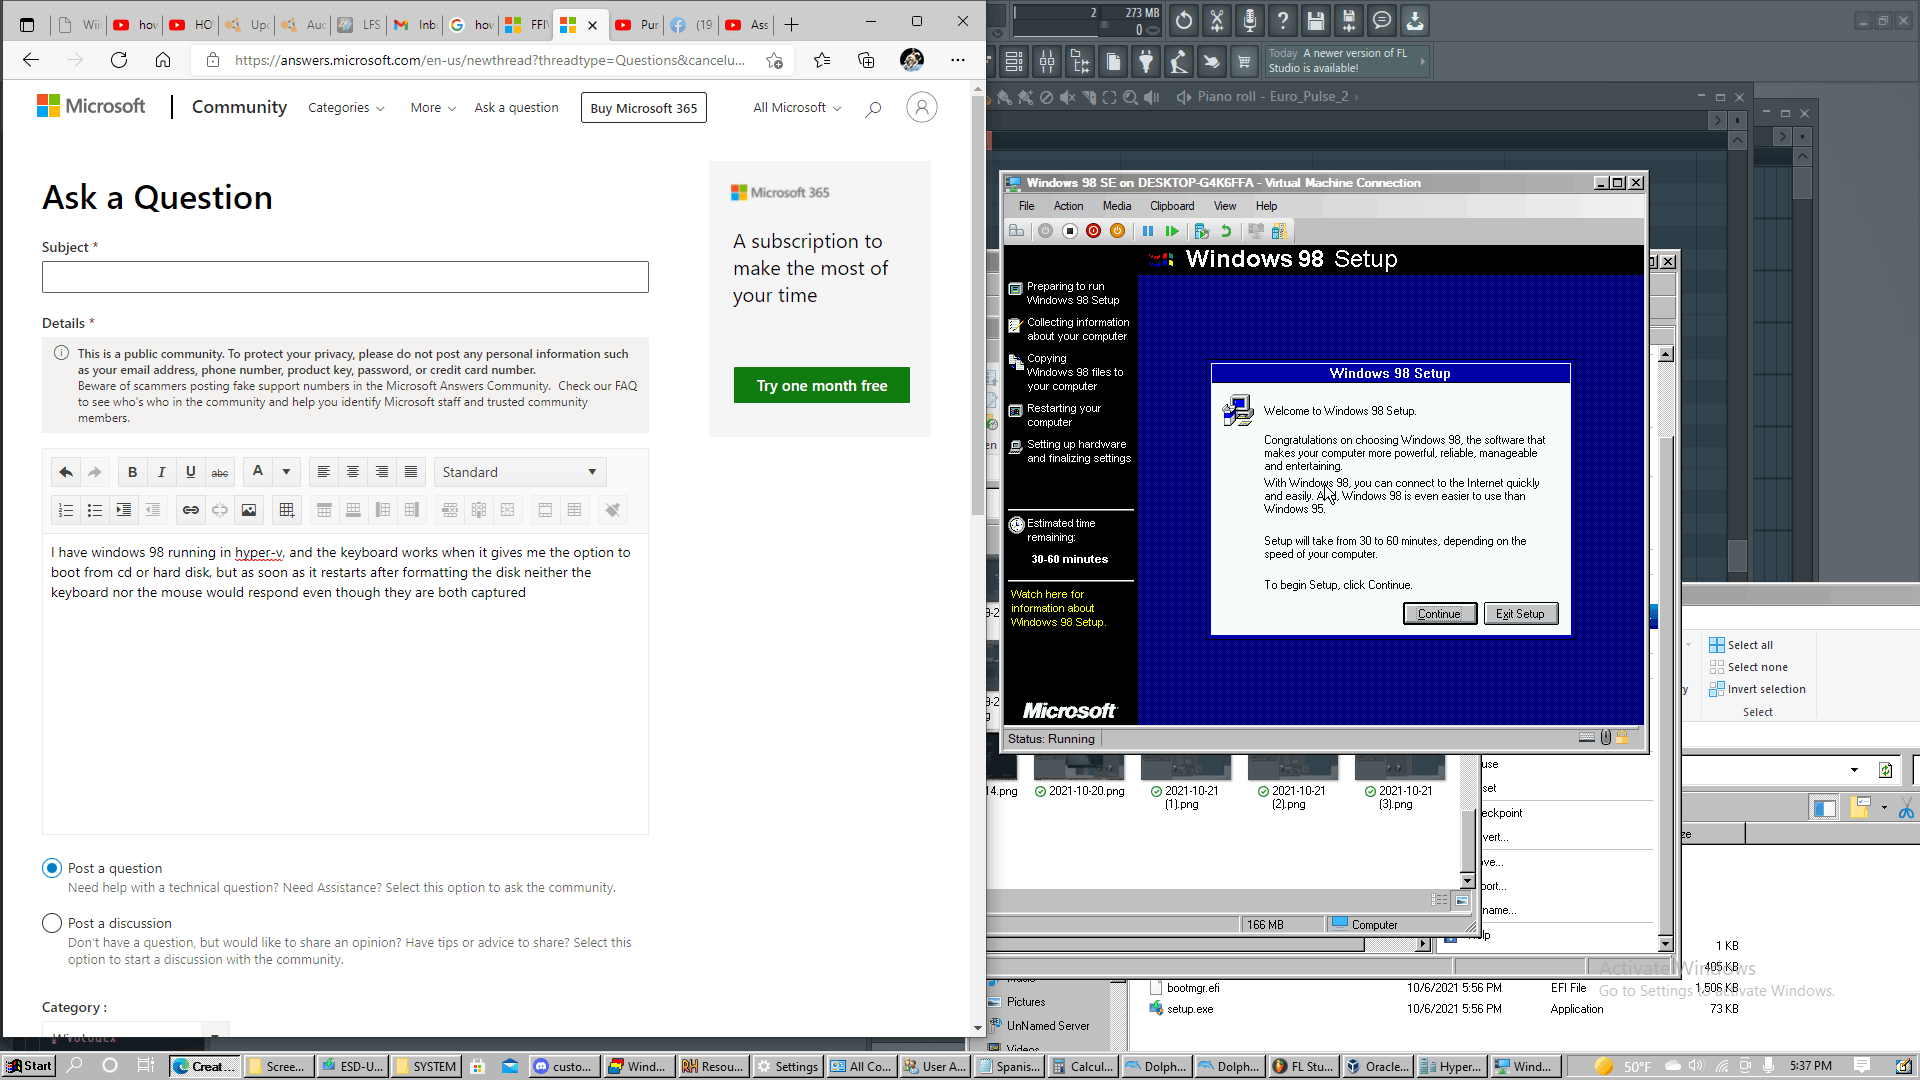The height and width of the screenshot is (1080, 1920).
Task: Click Bold in the post editor toolbar
Action: [132, 472]
